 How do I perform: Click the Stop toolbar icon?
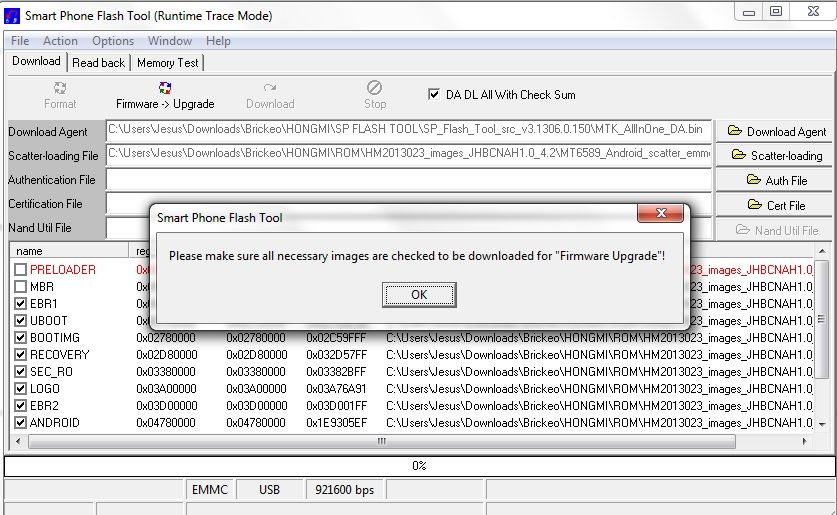pyautogui.click(x=375, y=89)
